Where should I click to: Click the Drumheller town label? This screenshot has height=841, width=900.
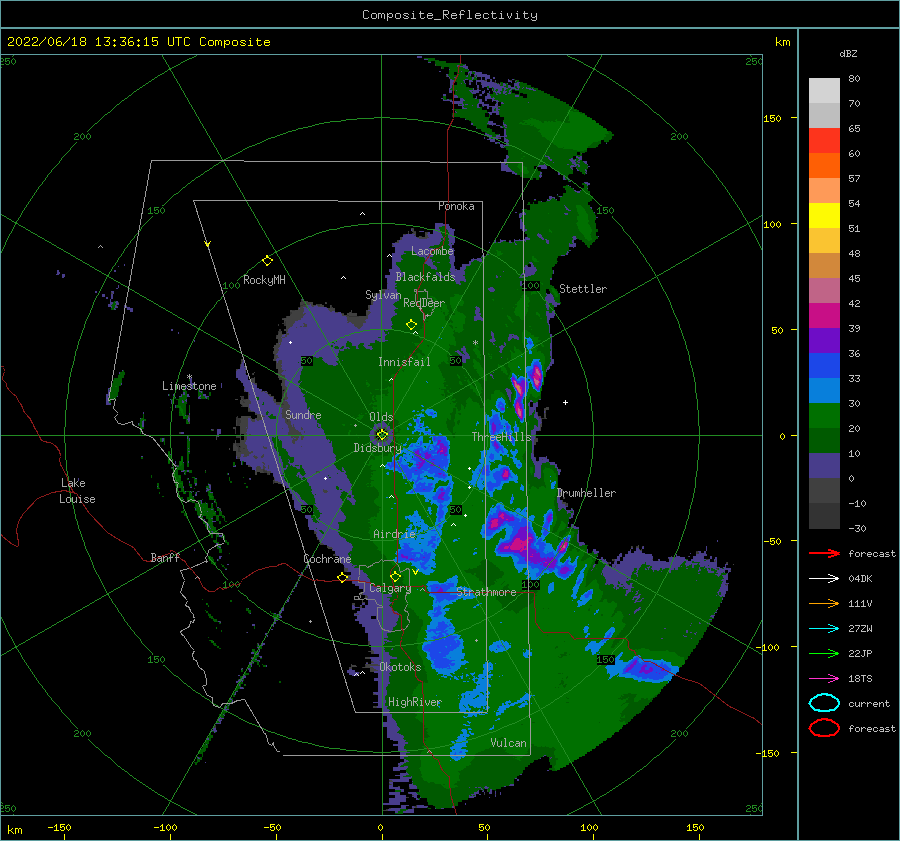586,493
